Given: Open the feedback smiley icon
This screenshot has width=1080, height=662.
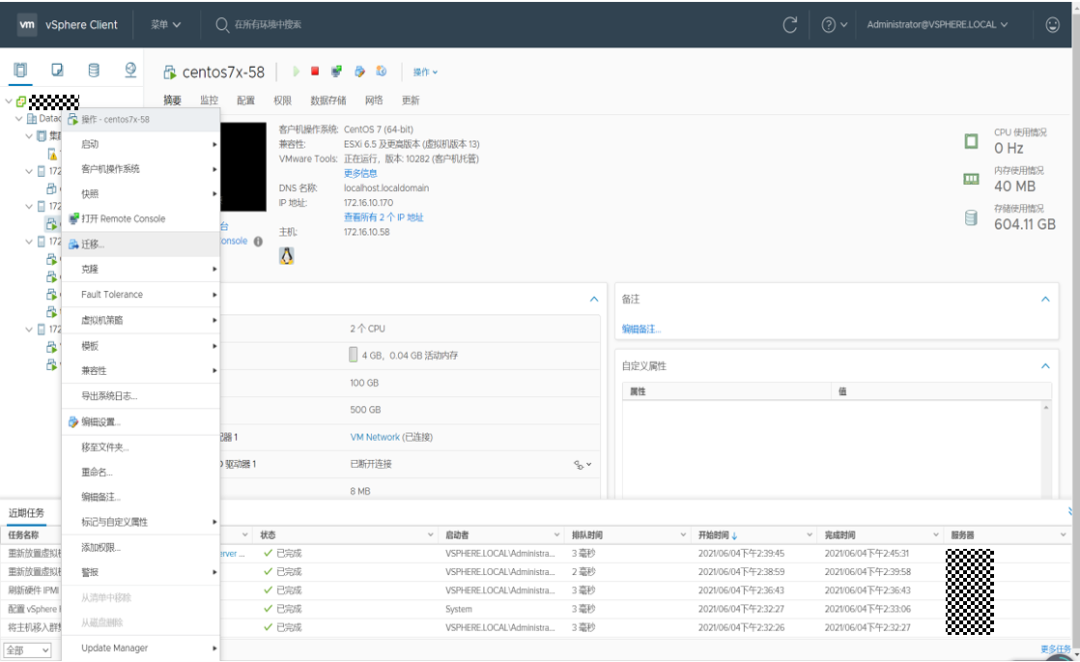Looking at the screenshot, I should pyautogui.click(x=1052, y=25).
